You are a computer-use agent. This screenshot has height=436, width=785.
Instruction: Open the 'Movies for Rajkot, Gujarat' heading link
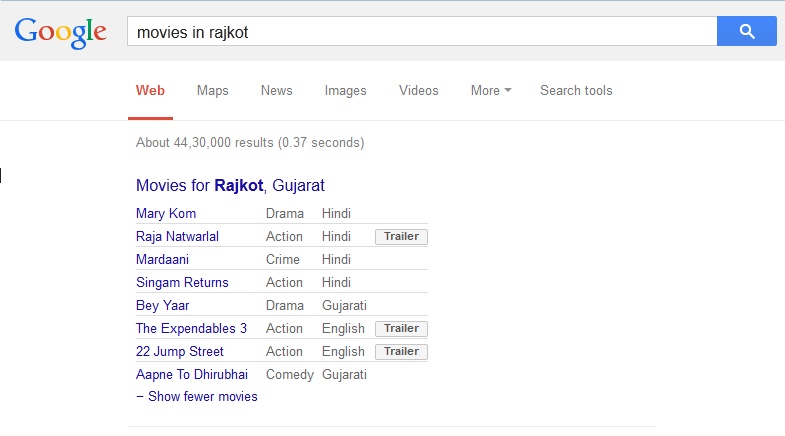click(x=230, y=186)
